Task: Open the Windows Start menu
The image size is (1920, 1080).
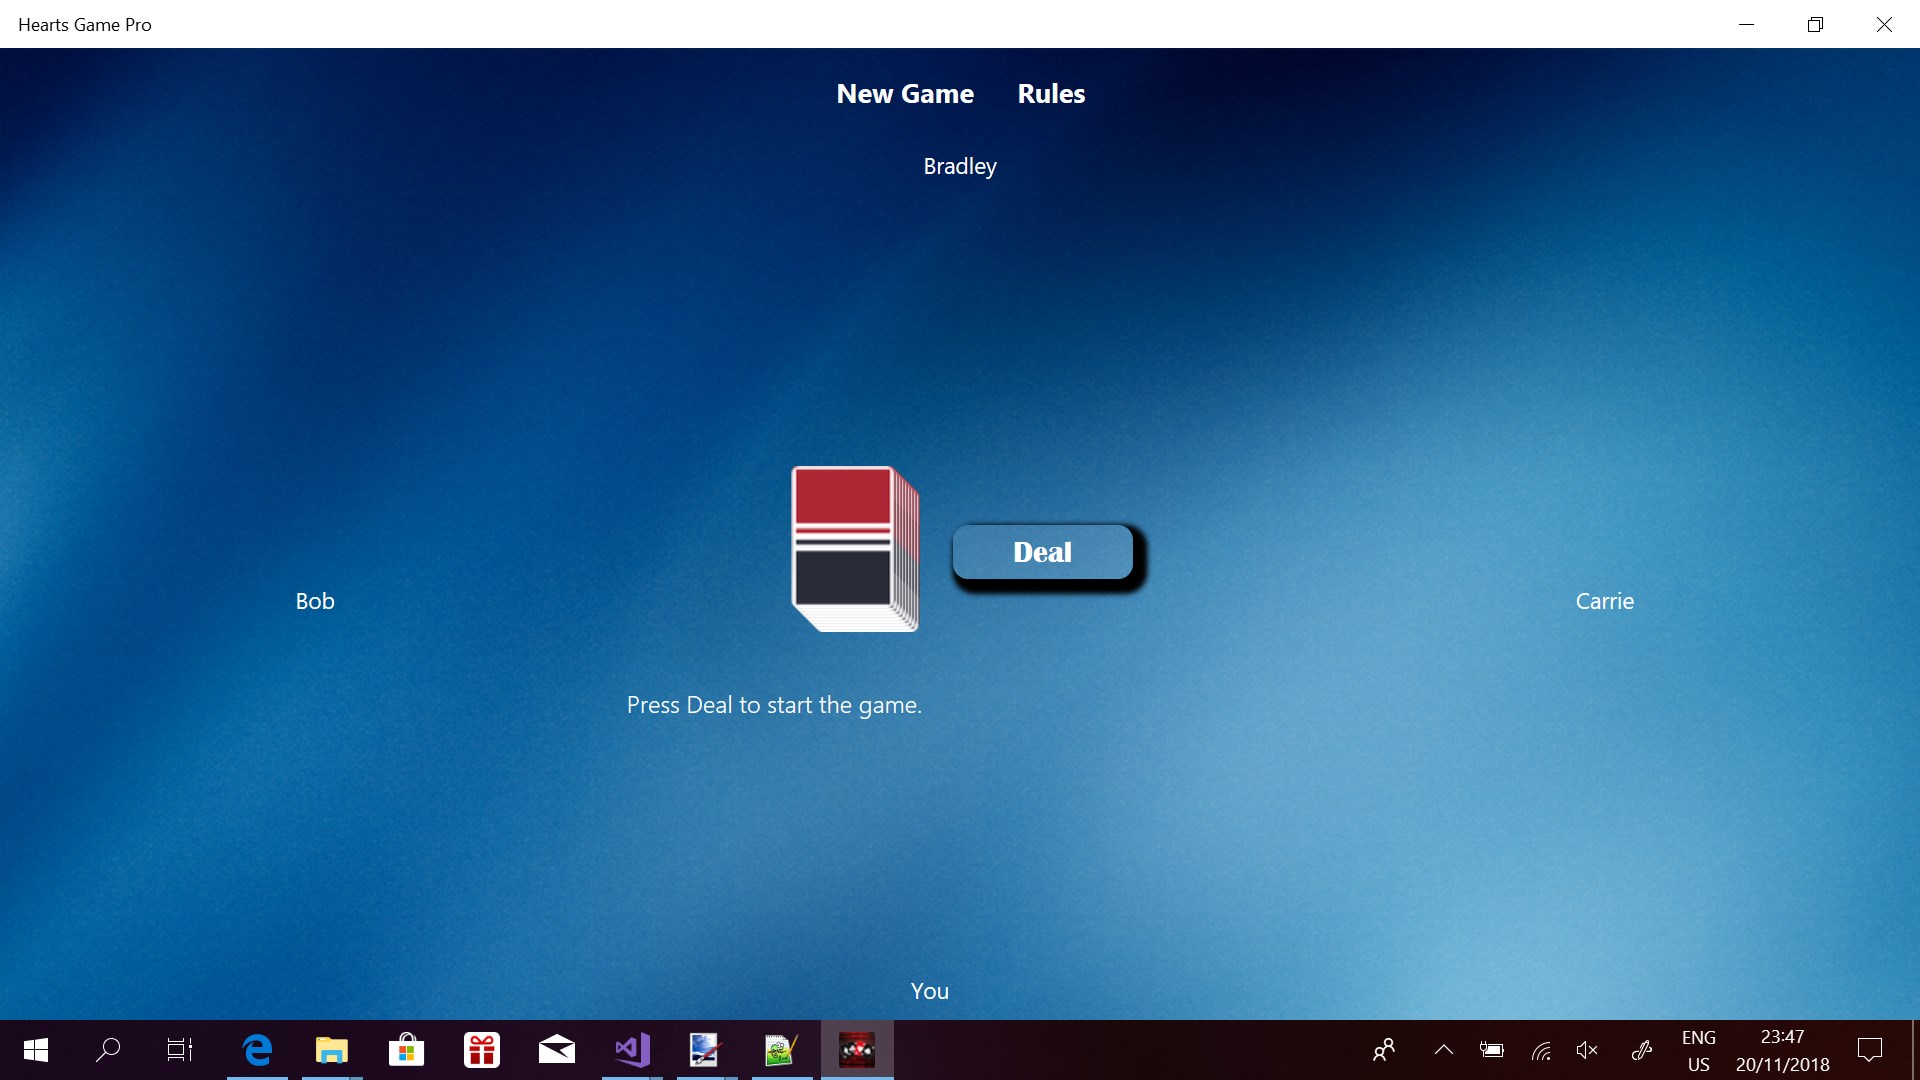Action: point(36,1050)
